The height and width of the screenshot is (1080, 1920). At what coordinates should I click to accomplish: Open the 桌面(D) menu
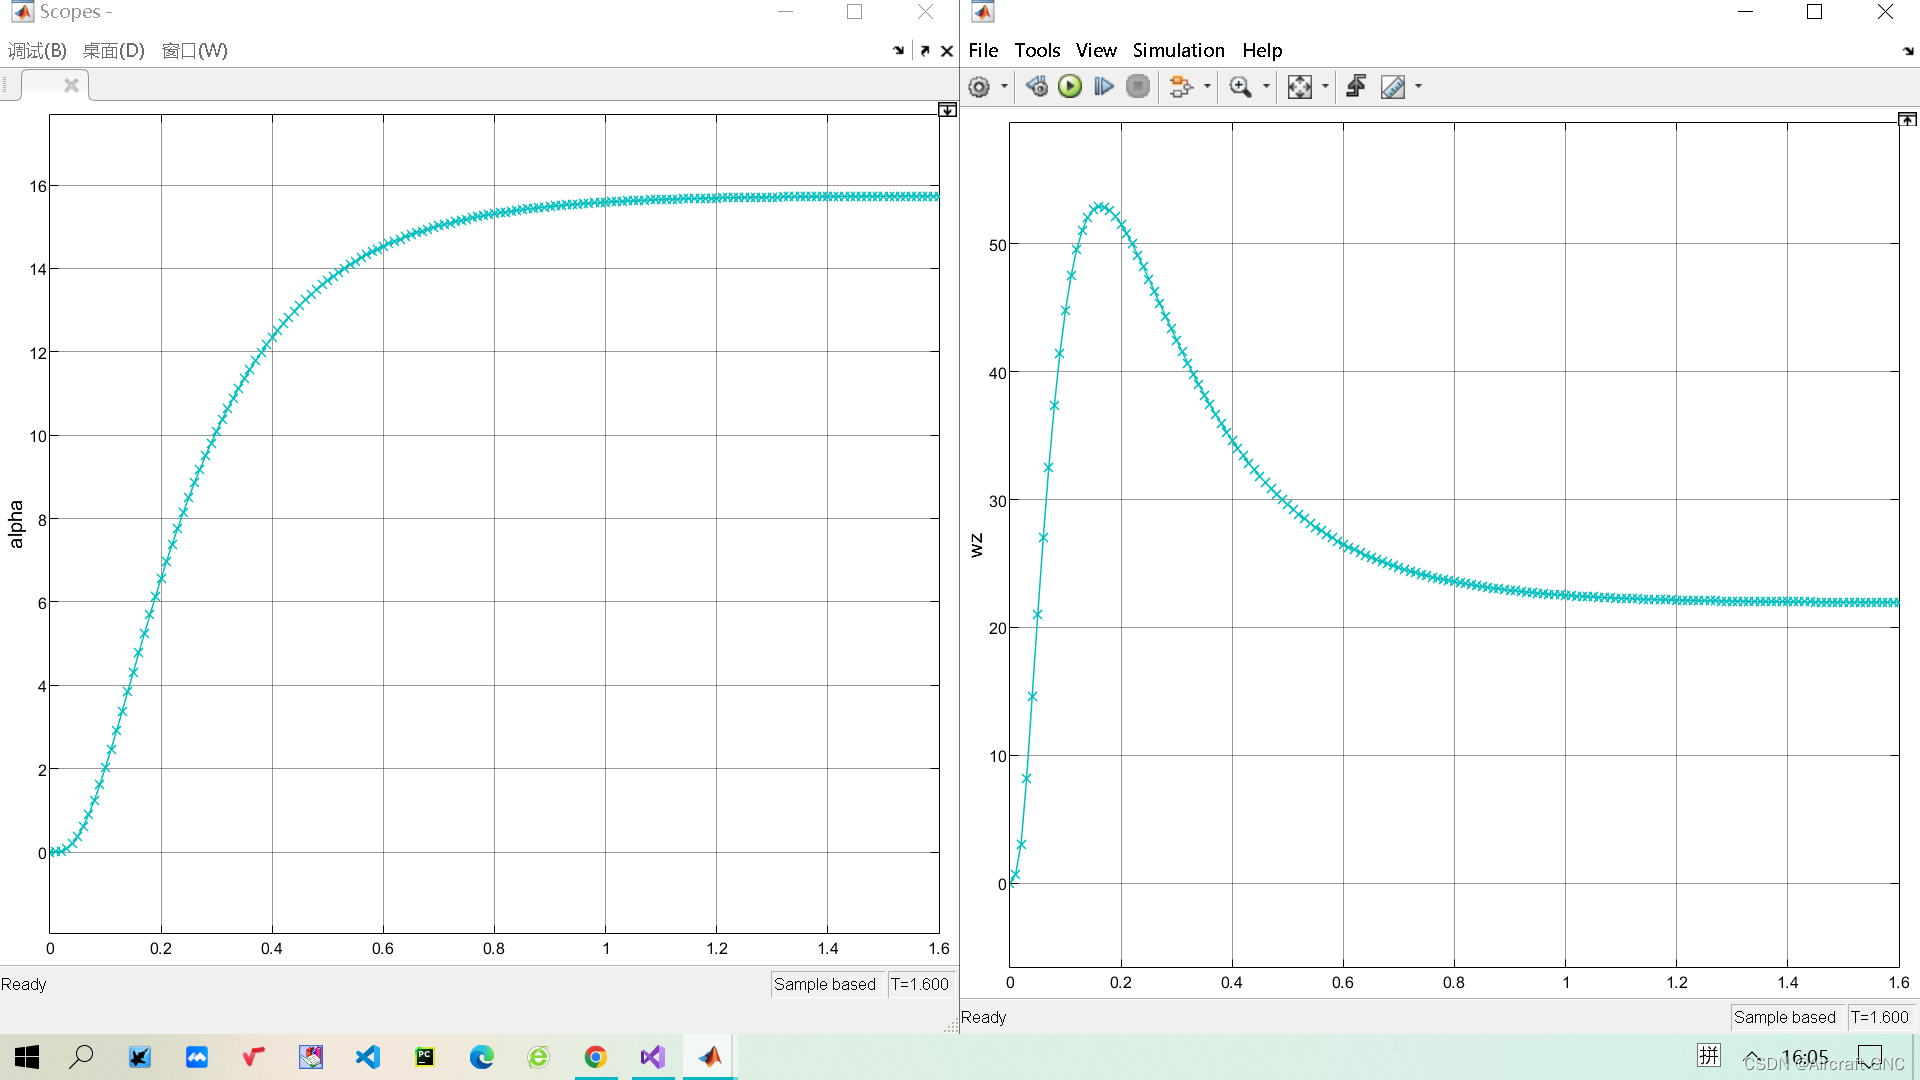pos(114,51)
